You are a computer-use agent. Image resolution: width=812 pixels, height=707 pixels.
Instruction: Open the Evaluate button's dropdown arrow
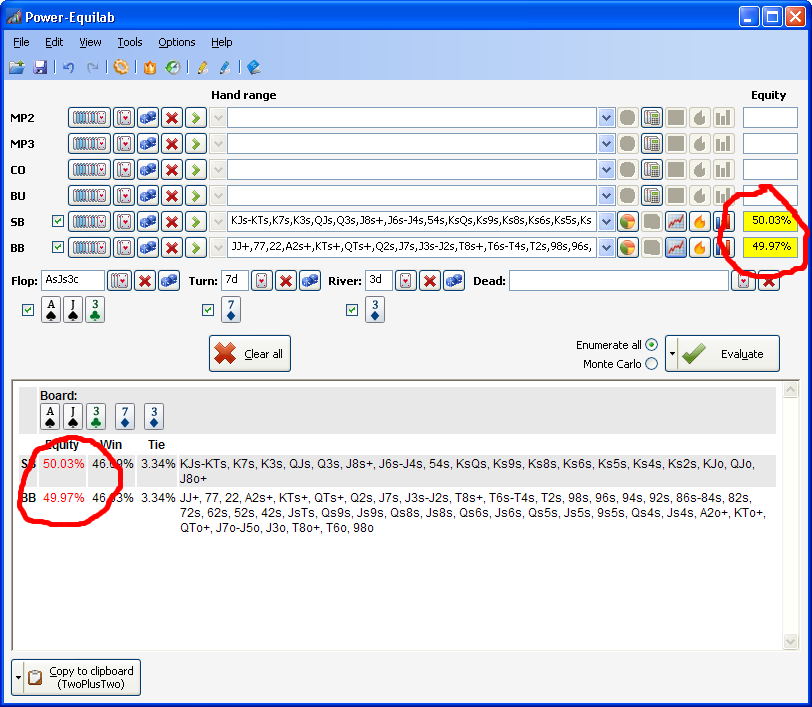tap(672, 354)
